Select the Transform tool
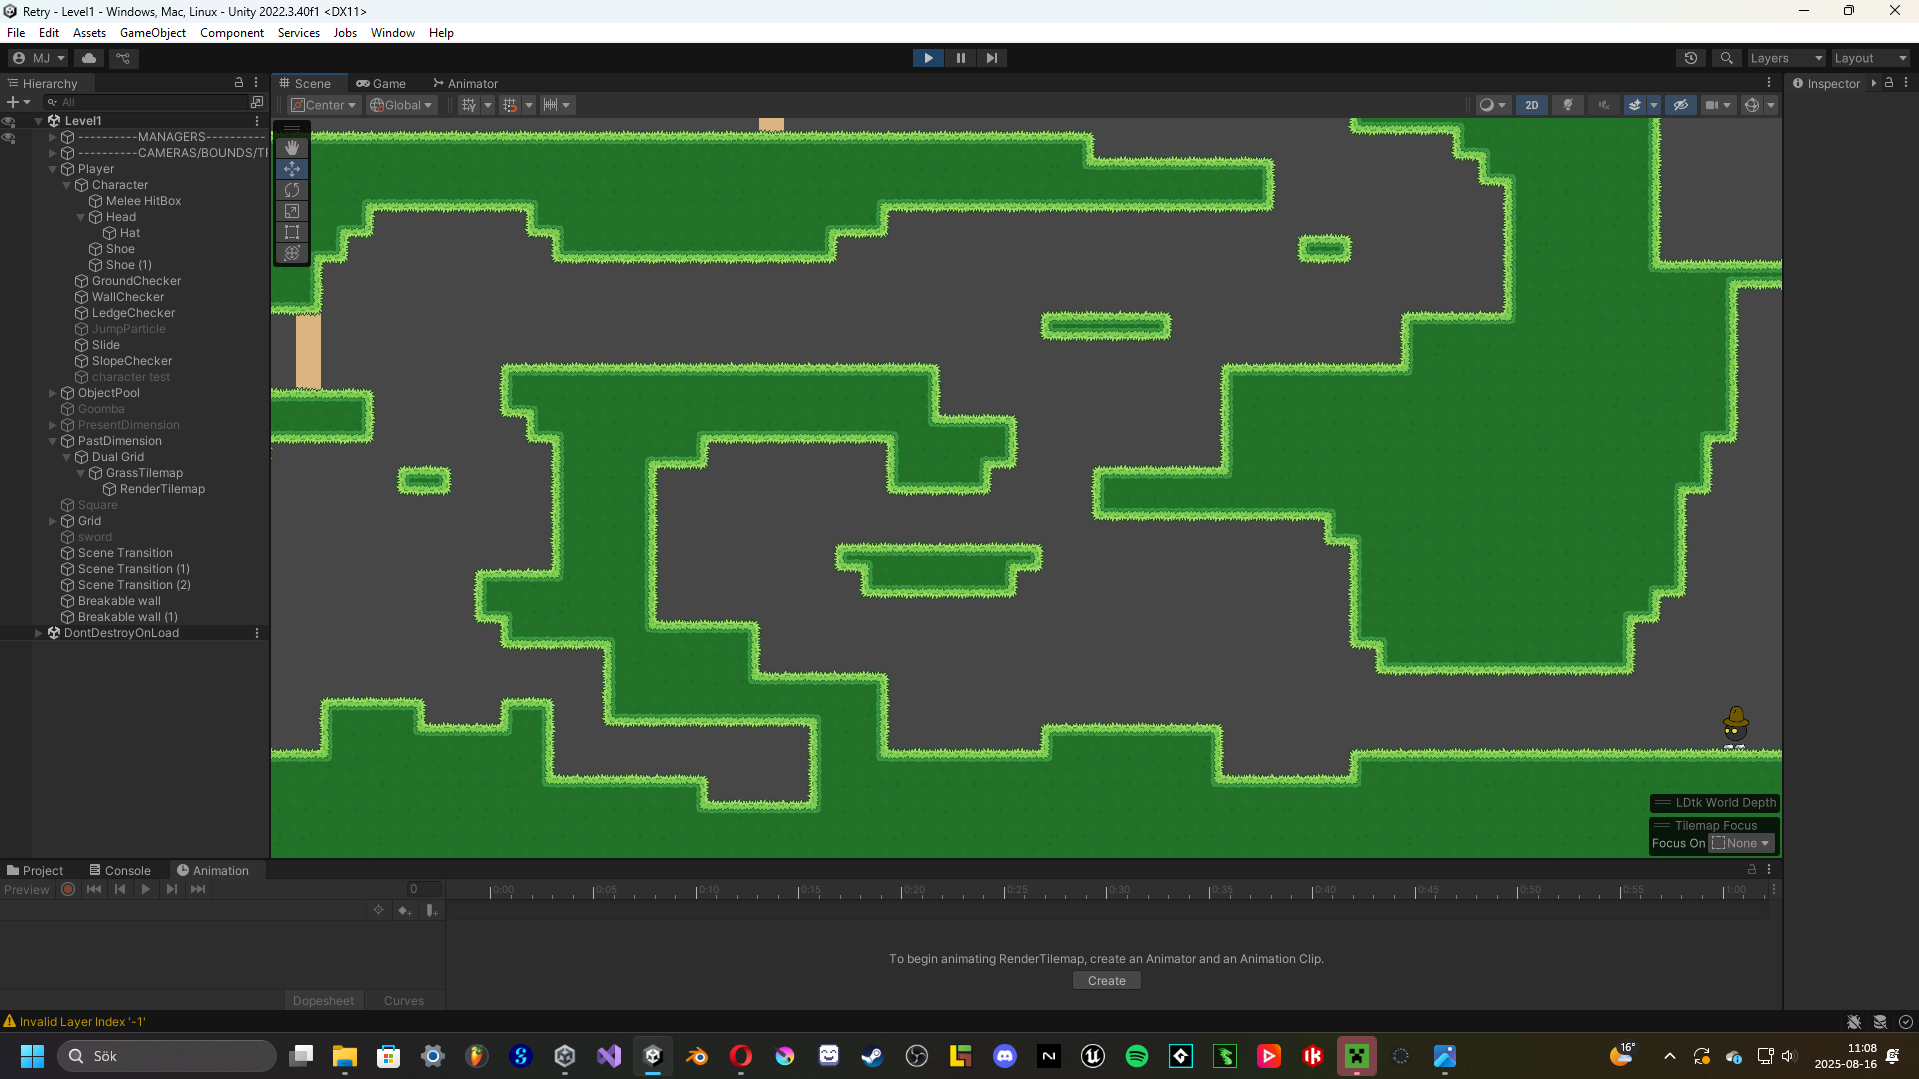This screenshot has width=1919, height=1079. point(292,253)
